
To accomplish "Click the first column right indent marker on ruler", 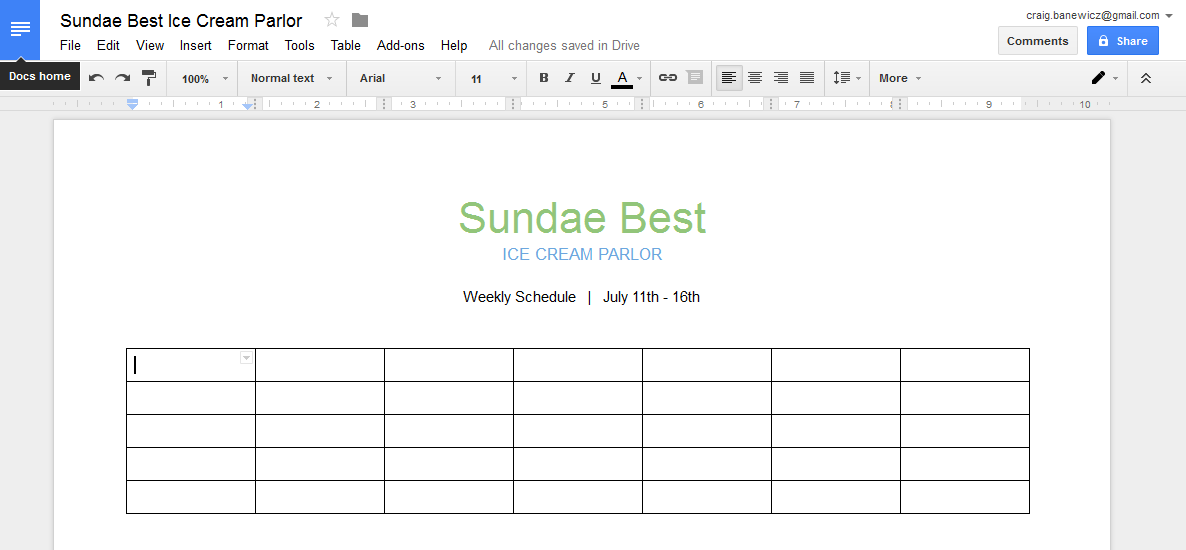I will (248, 107).
